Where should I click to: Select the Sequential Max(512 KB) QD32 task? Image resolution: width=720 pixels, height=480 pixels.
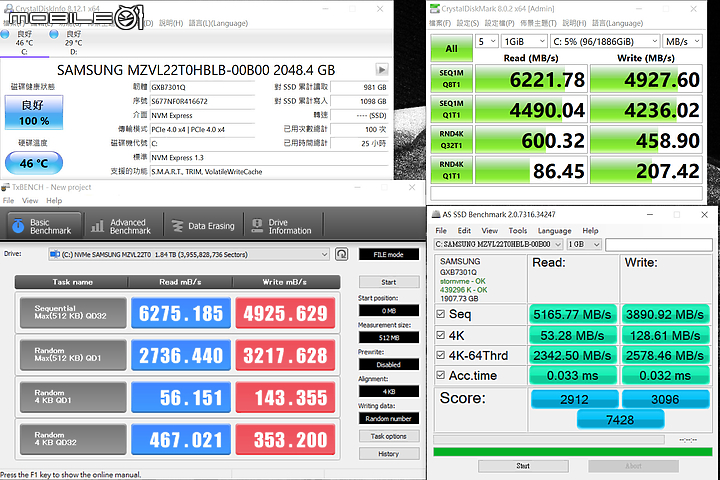73,312
